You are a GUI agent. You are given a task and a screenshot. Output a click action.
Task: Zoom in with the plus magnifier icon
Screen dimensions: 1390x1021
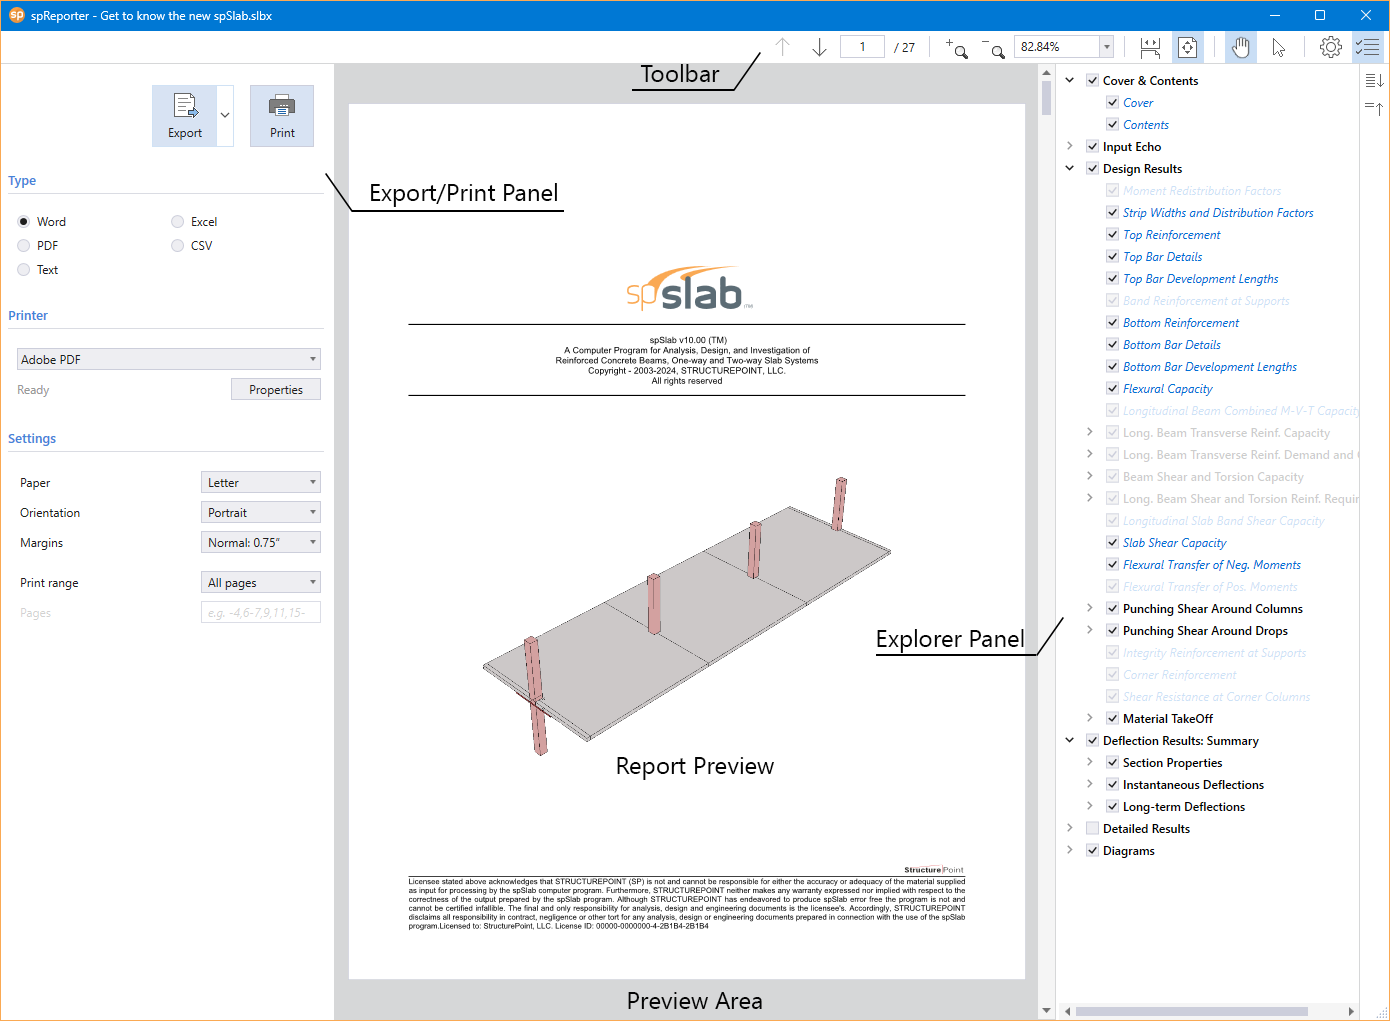[956, 47]
